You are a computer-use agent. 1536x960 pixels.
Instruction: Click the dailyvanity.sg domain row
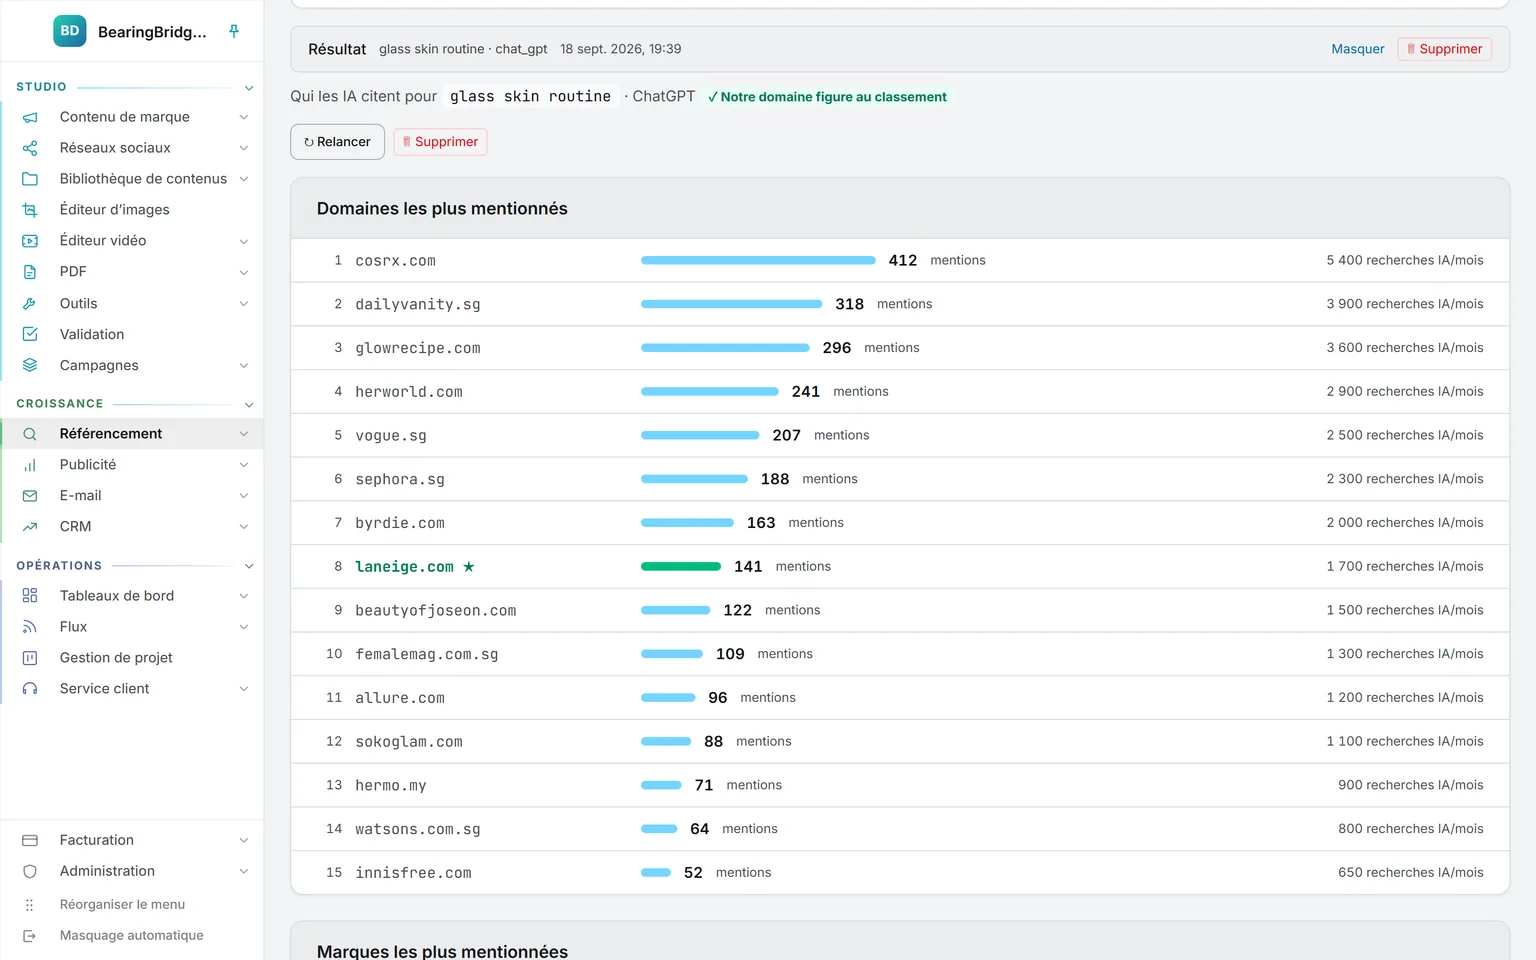[x=900, y=304]
